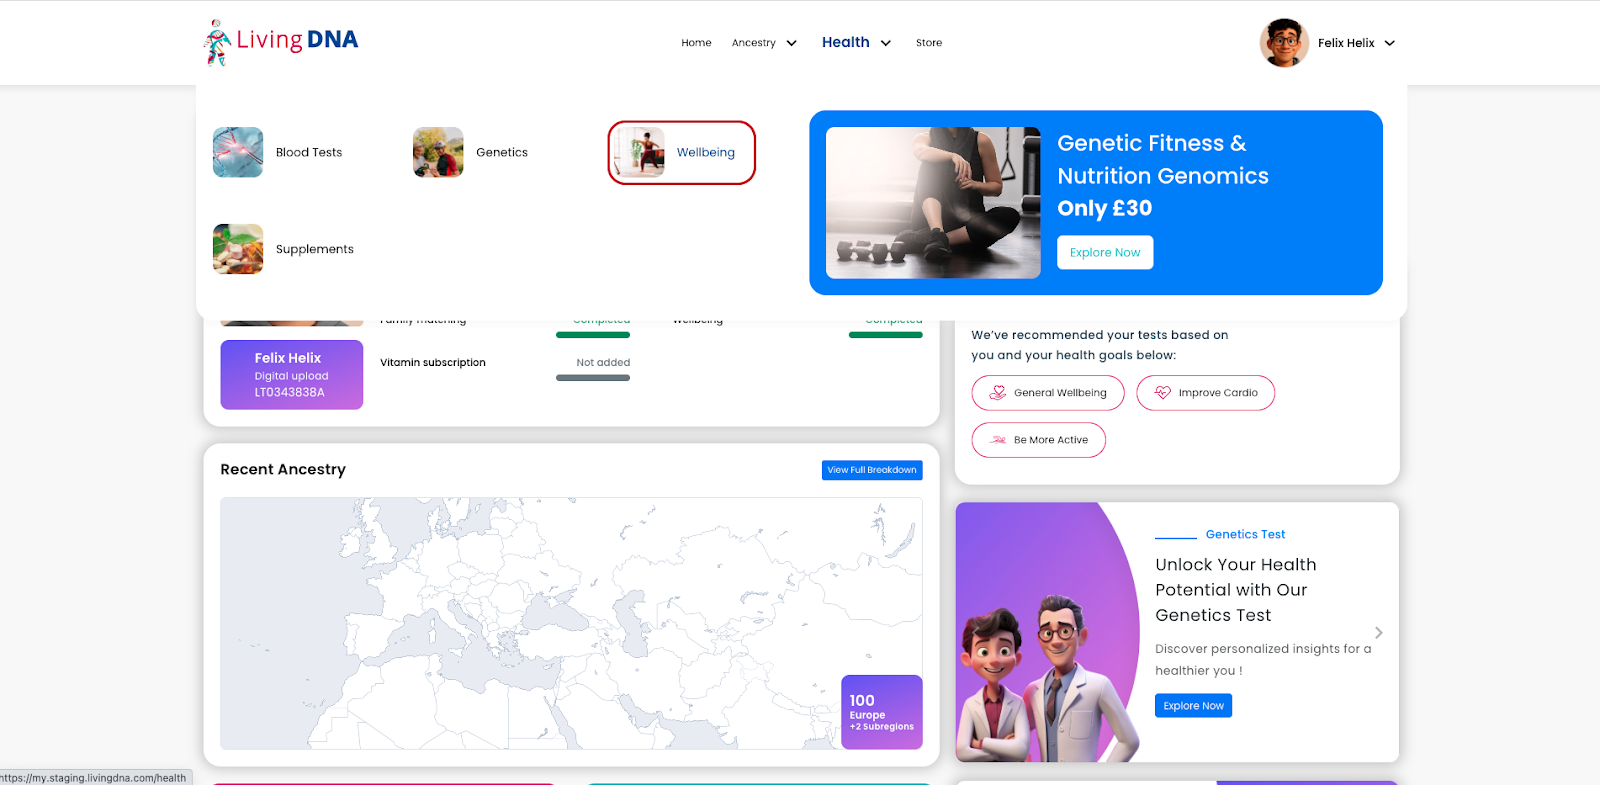This screenshot has height=785, width=1600.
Task: Click 'Unlock Your Health Potential' heading
Action: click(1236, 590)
